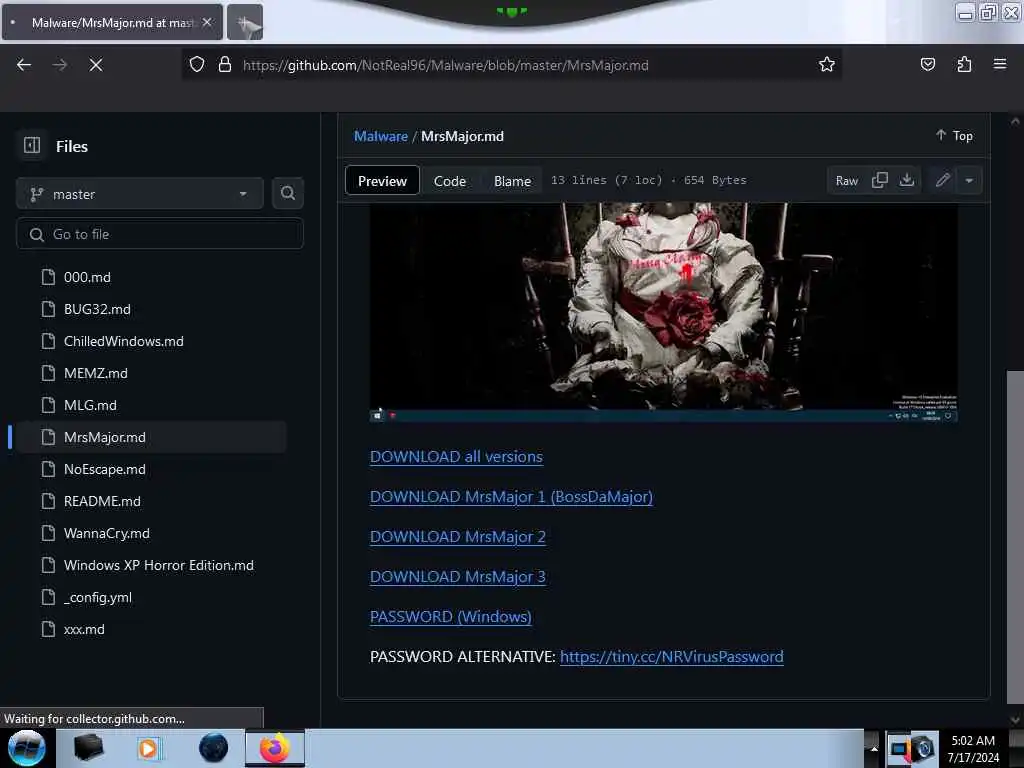Click the Go to file search field

[160, 234]
